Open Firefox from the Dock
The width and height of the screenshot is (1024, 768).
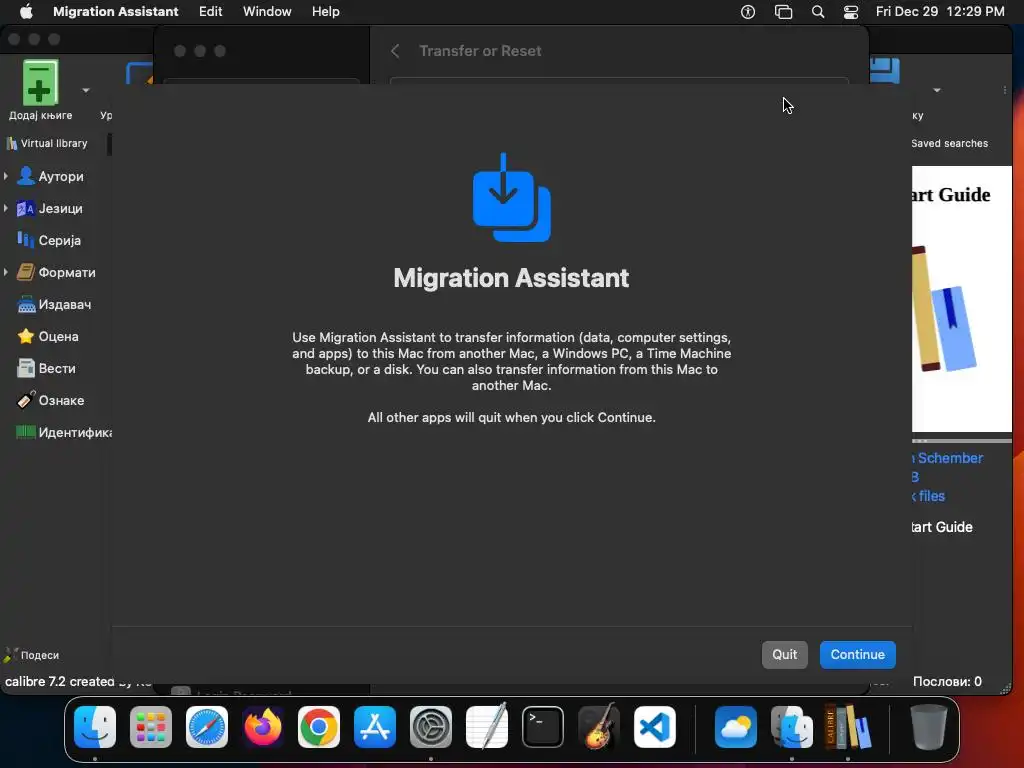tap(263, 727)
